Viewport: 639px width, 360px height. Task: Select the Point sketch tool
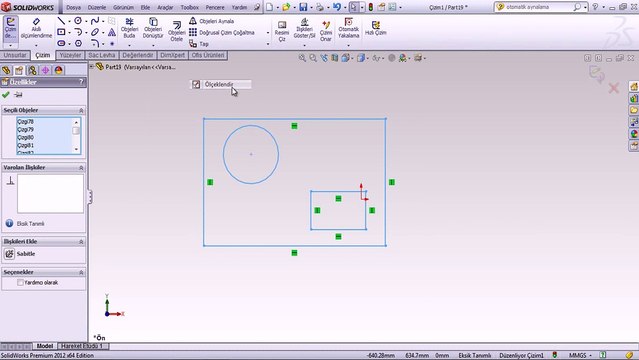point(112,43)
